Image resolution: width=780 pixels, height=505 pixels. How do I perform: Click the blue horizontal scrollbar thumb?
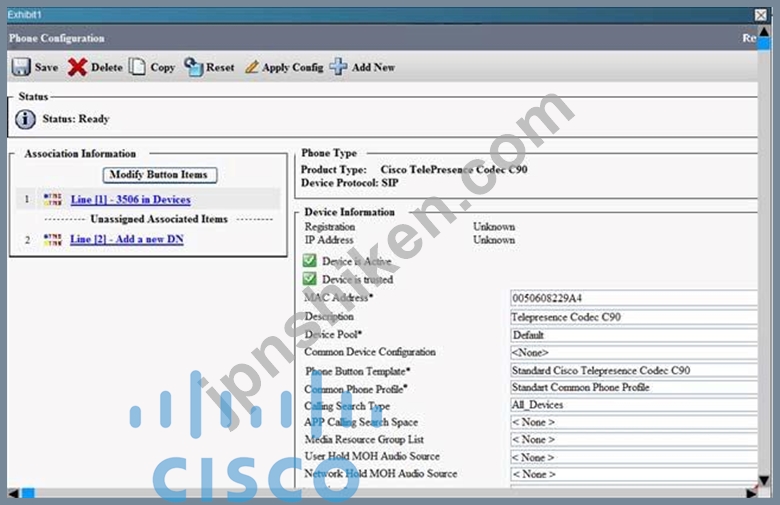point(28,493)
